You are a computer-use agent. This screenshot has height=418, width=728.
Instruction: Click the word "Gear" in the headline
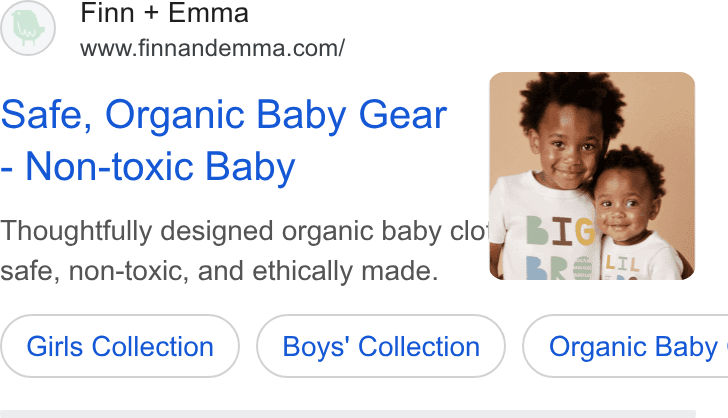tap(403, 115)
